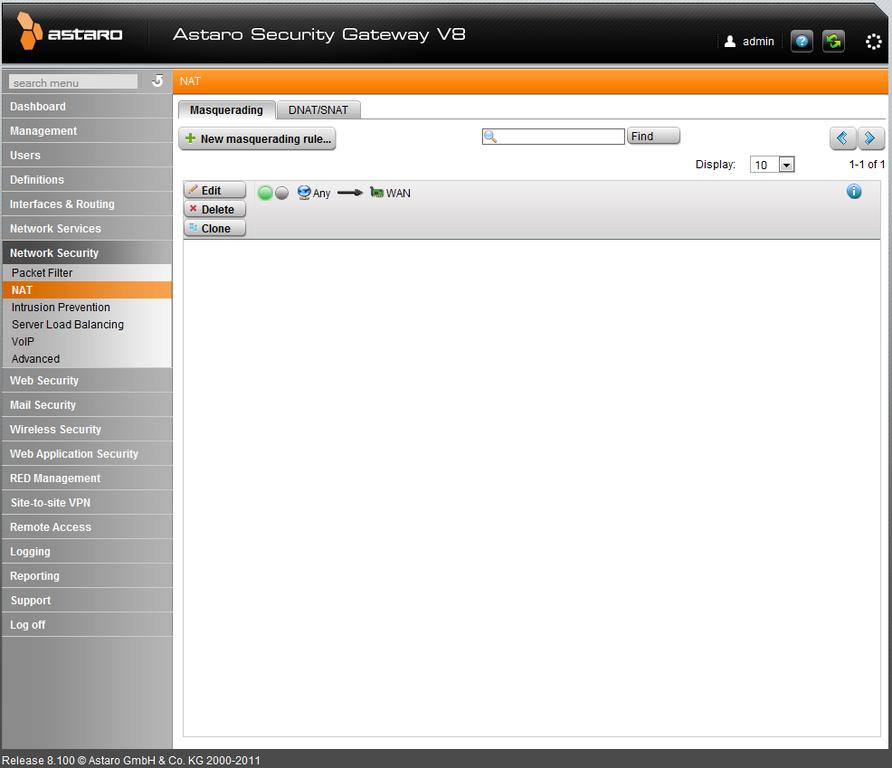Click the admin user icon
The height and width of the screenshot is (768, 892).
pos(730,41)
